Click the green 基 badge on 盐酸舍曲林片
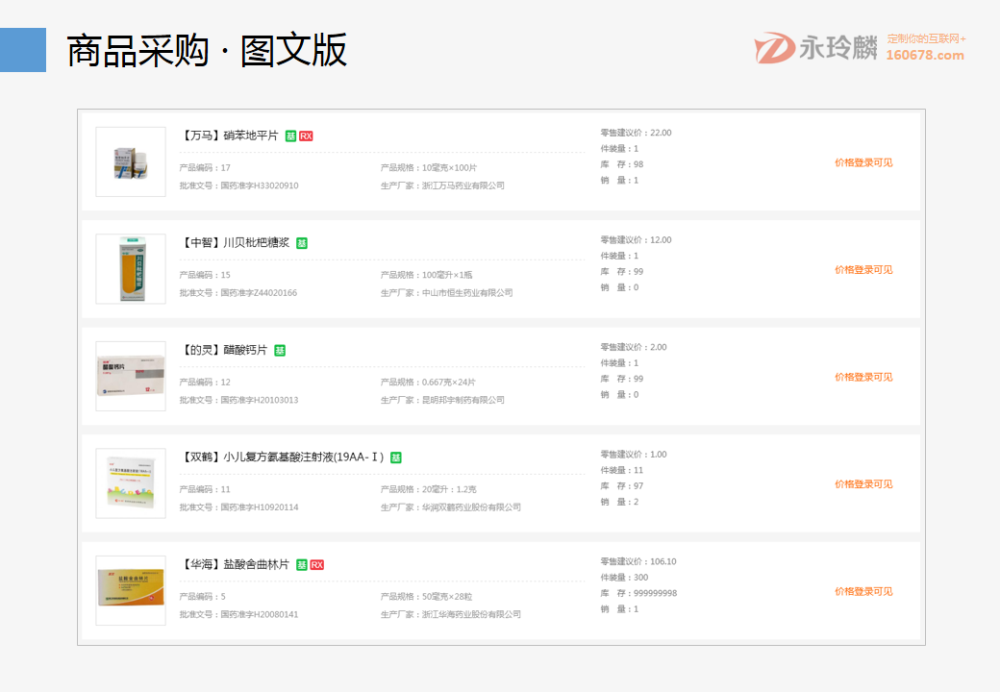This screenshot has height=692, width=1000. coord(302,565)
